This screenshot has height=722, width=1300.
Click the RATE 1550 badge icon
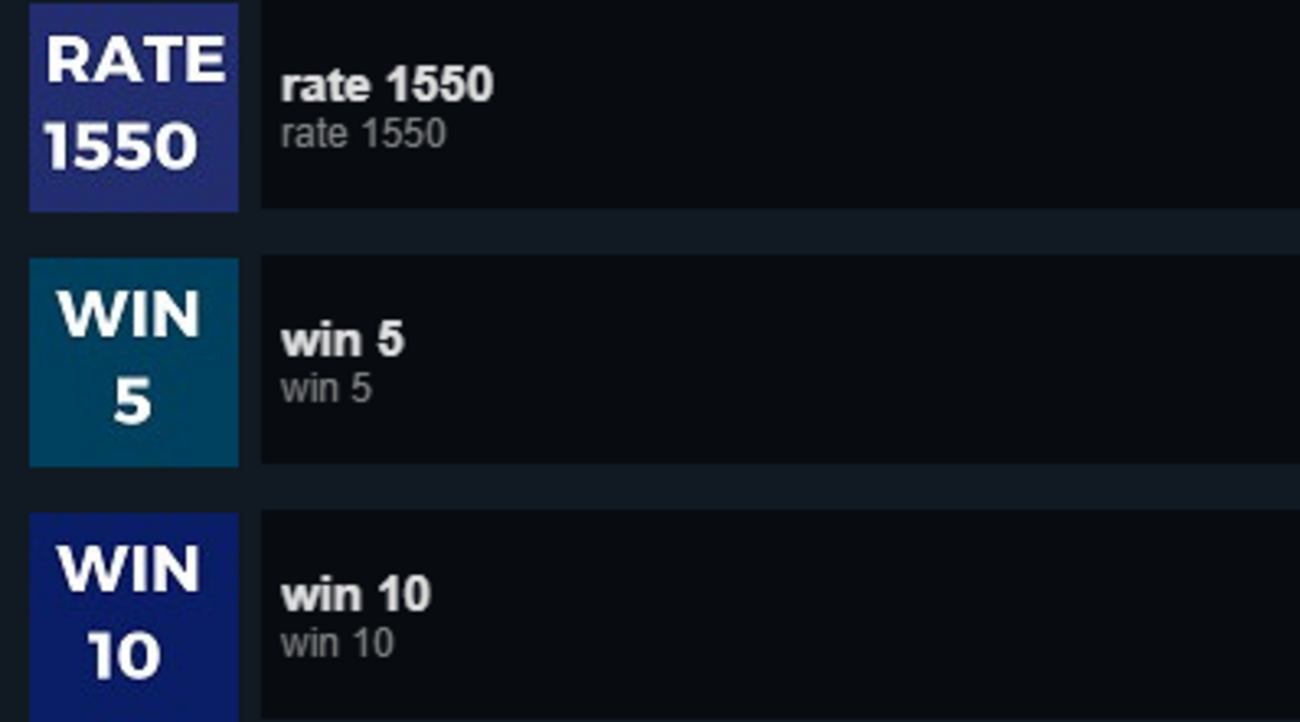tap(133, 106)
